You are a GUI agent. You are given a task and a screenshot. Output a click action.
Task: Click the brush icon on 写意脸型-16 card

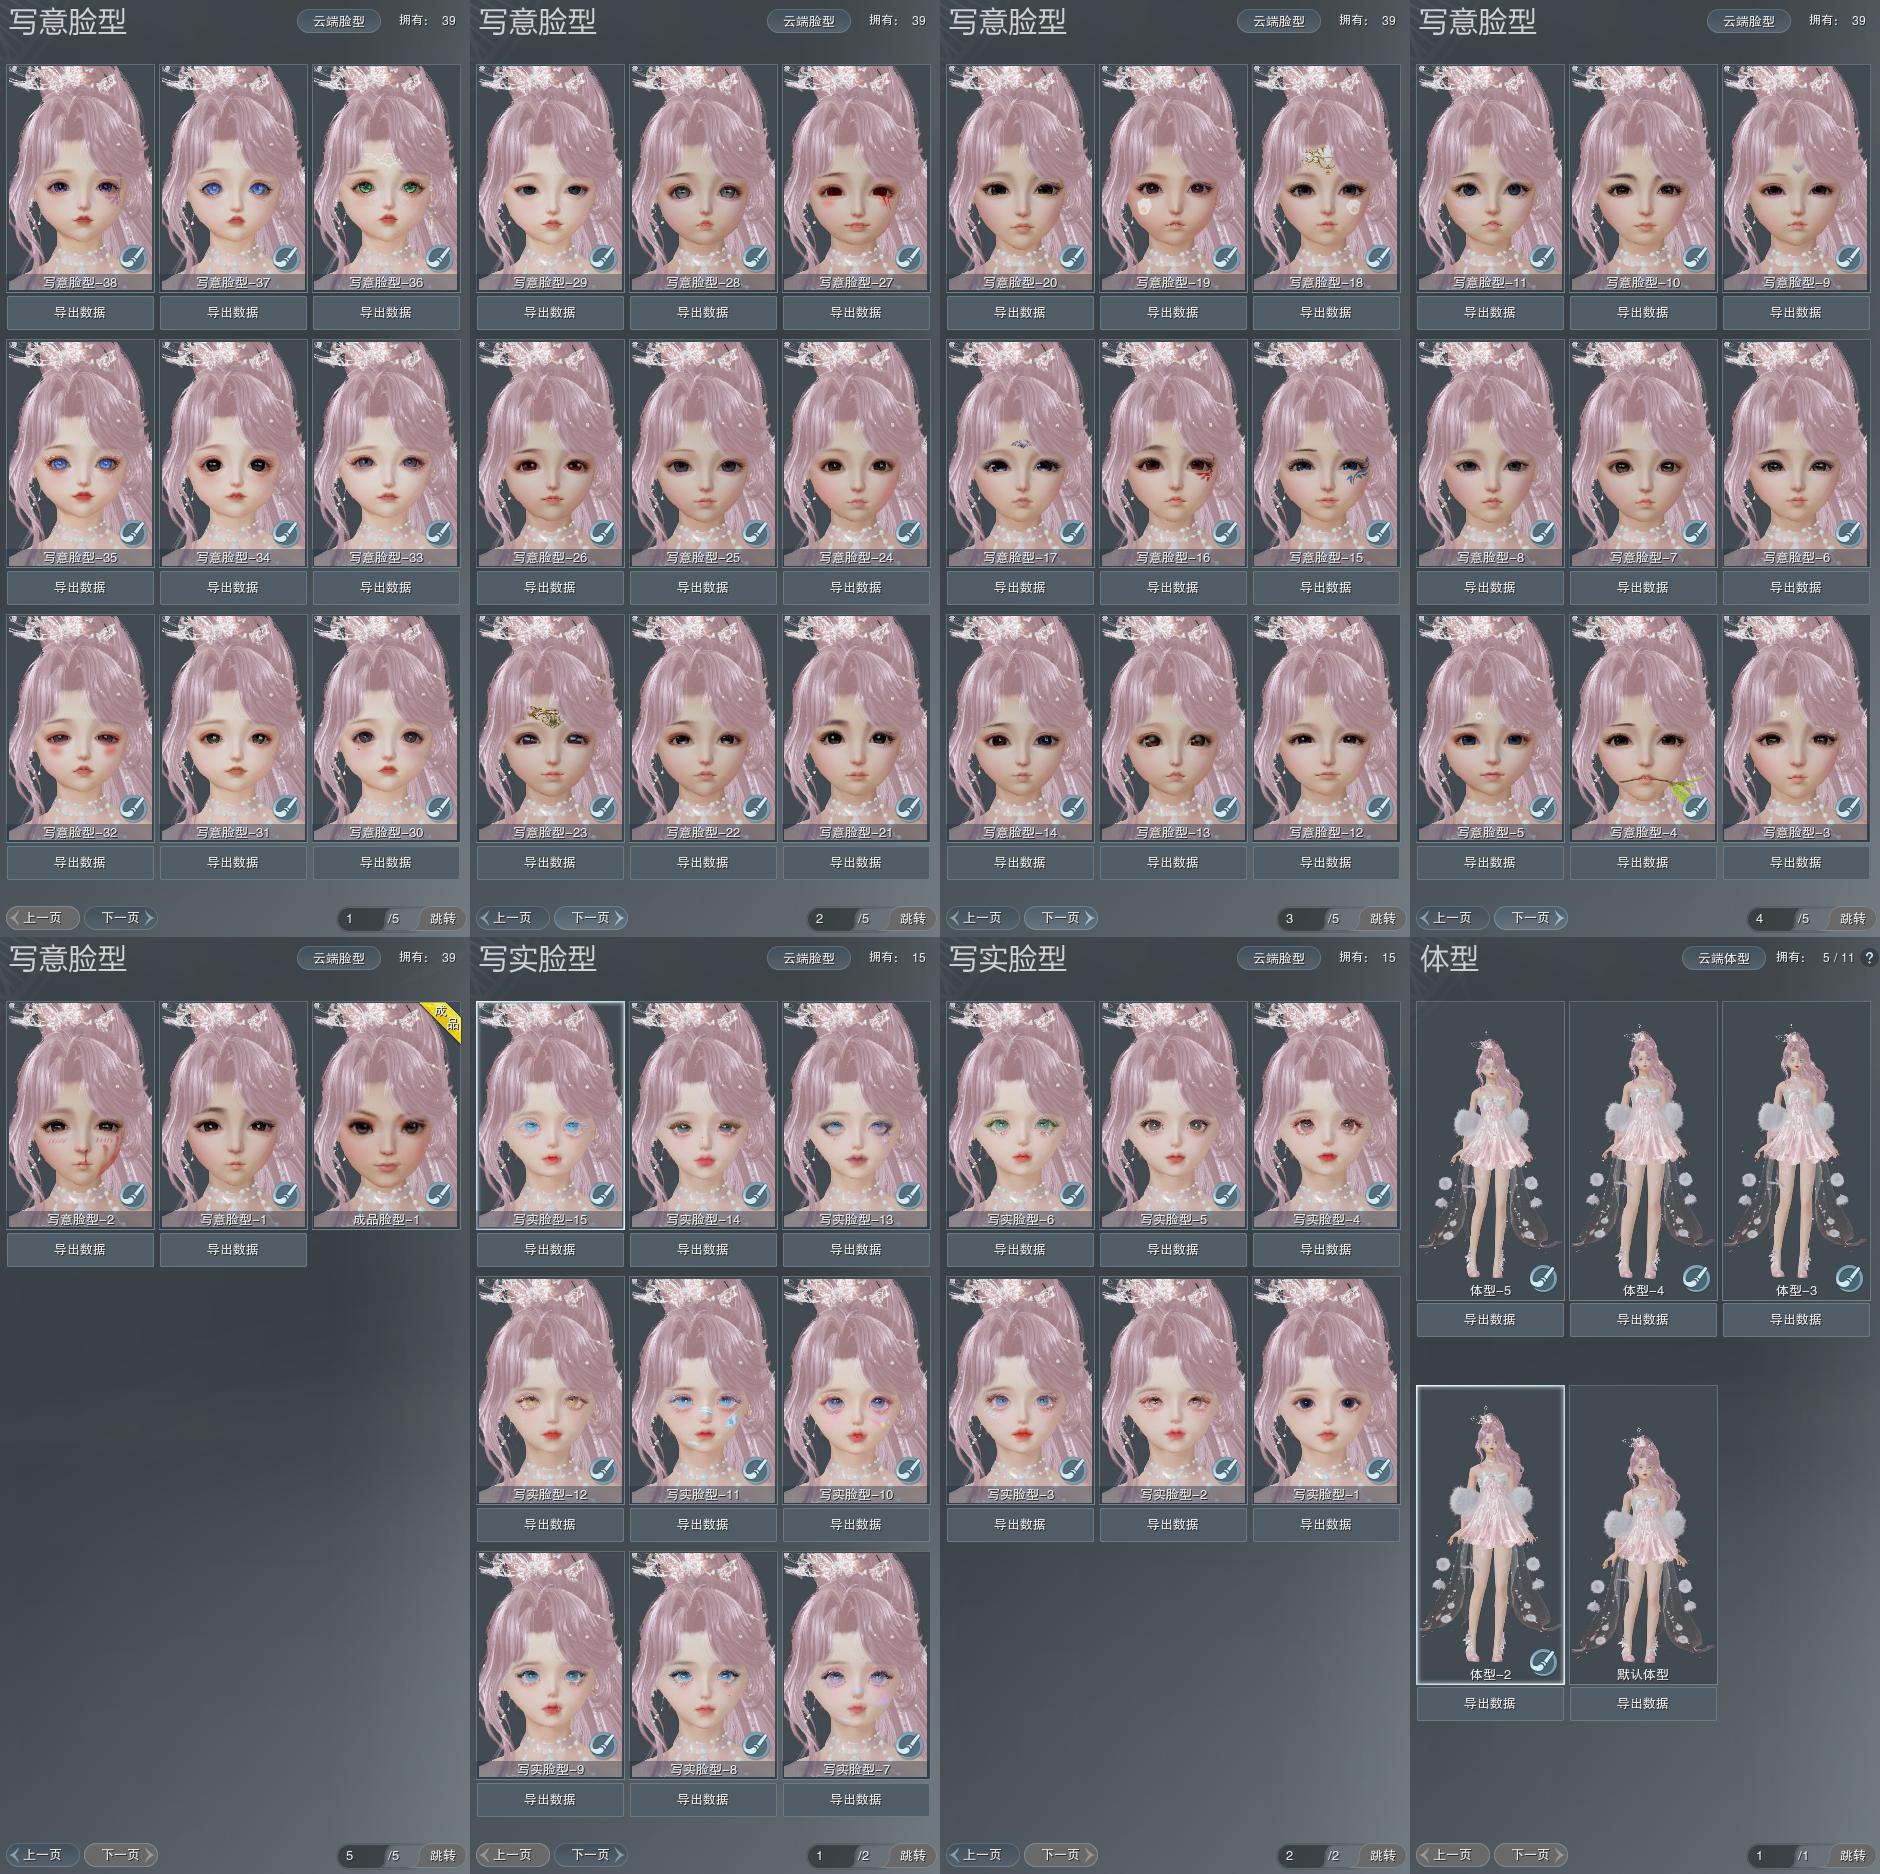(x=1226, y=533)
